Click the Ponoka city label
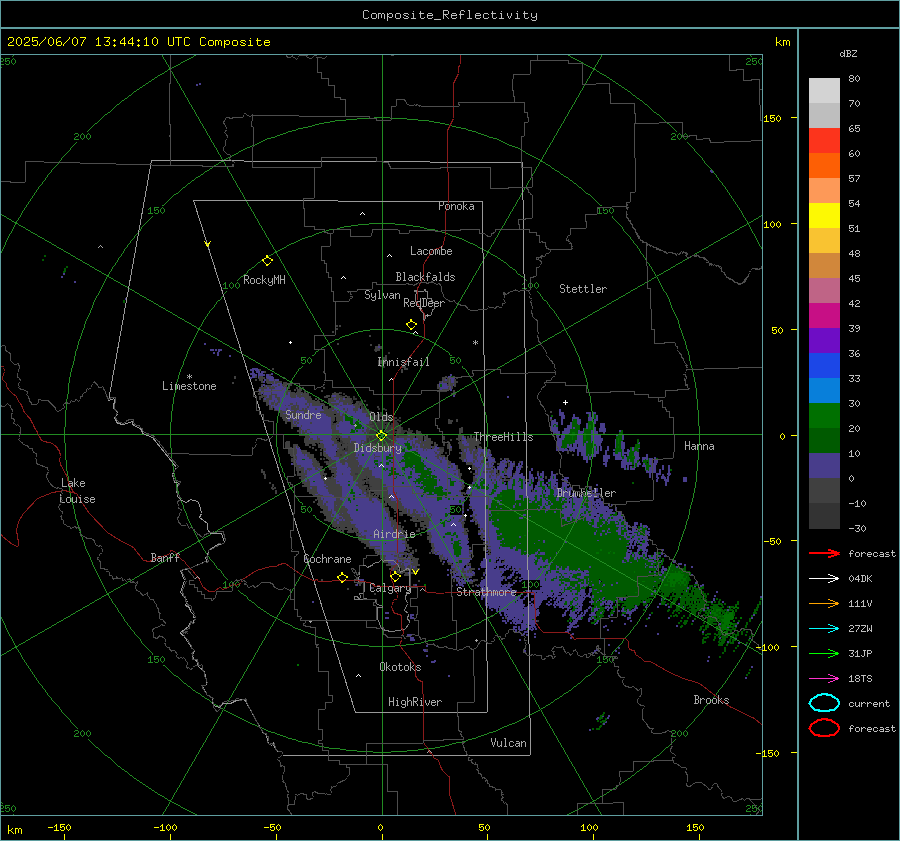This screenshot has height=841, width=900. coord(456,206)
